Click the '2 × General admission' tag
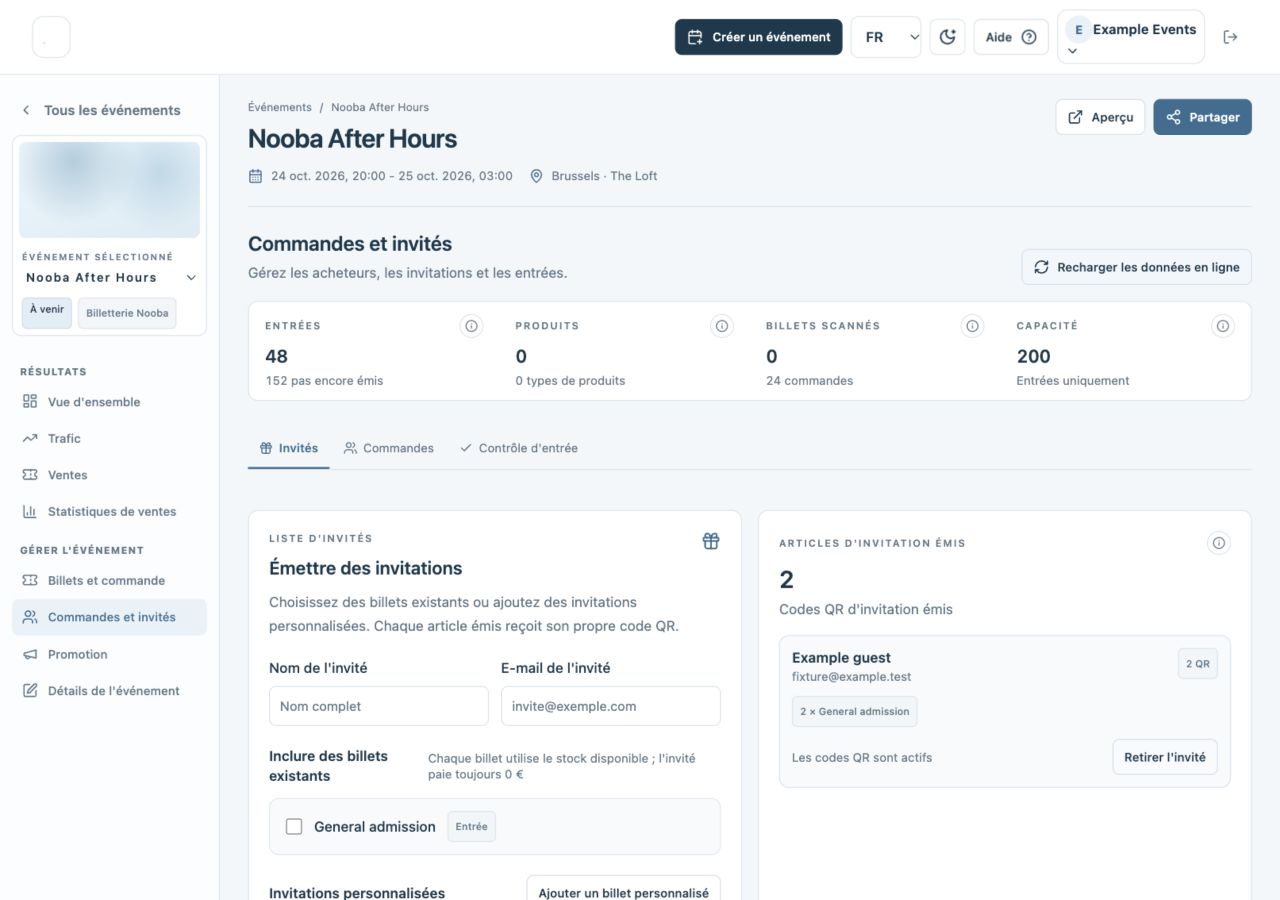 pos(855,711)
